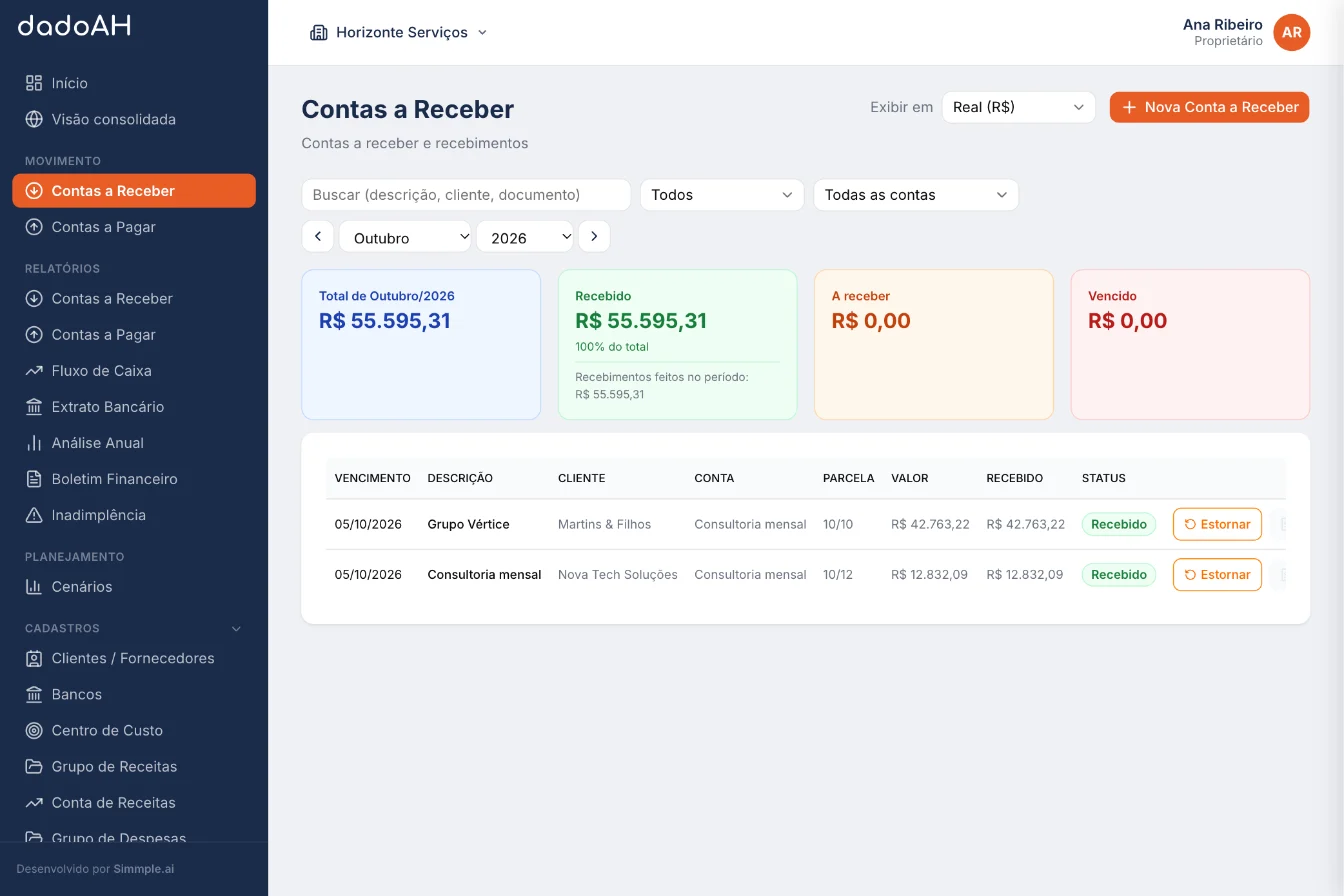Click the Vencido summary card
Image resolution: width=1344 pixels, height=896 pixels.
click(x=1190, y=344)
